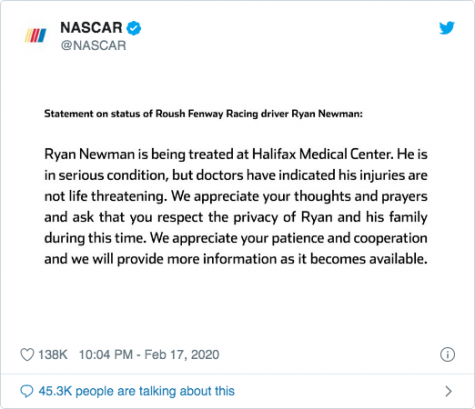Open the NASCAR display name
The image size is (475, 409).
click(x=91, y=28)
